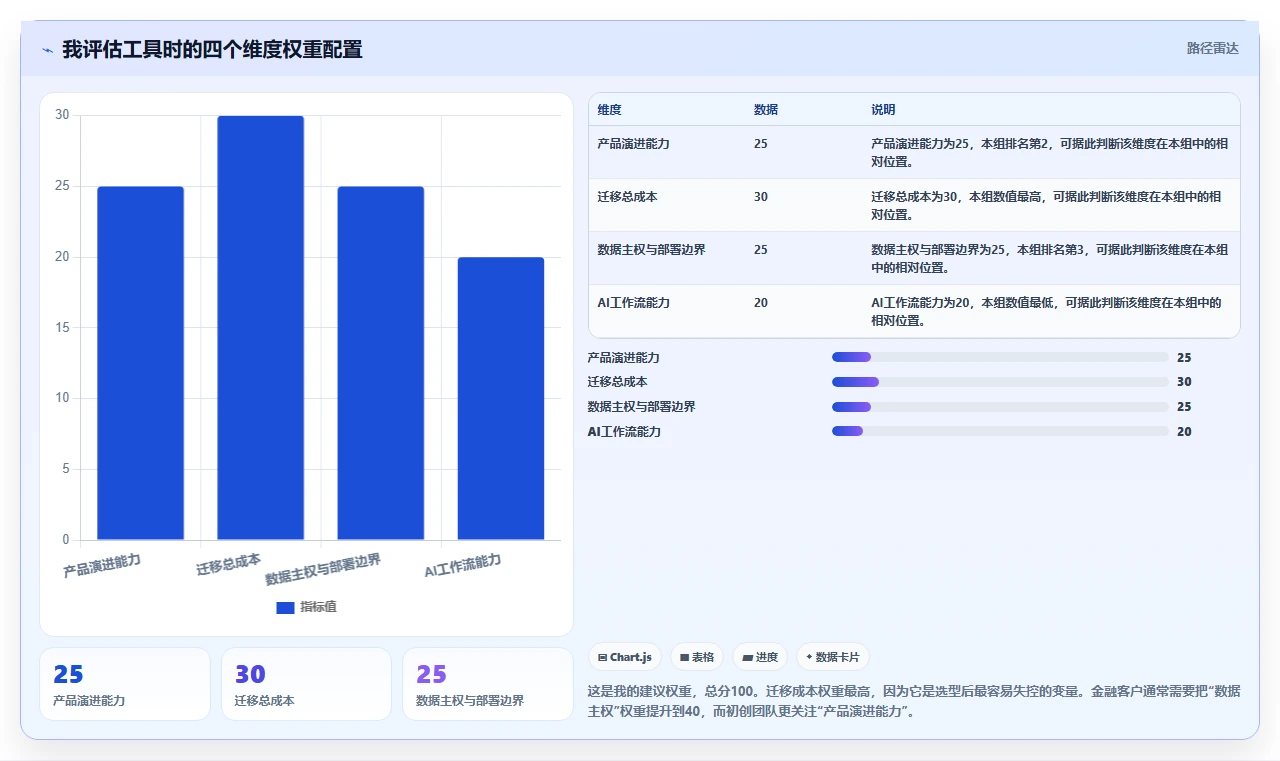
Task: Click the AI工作流能力 label in progress list
Action: click(624, 432)
